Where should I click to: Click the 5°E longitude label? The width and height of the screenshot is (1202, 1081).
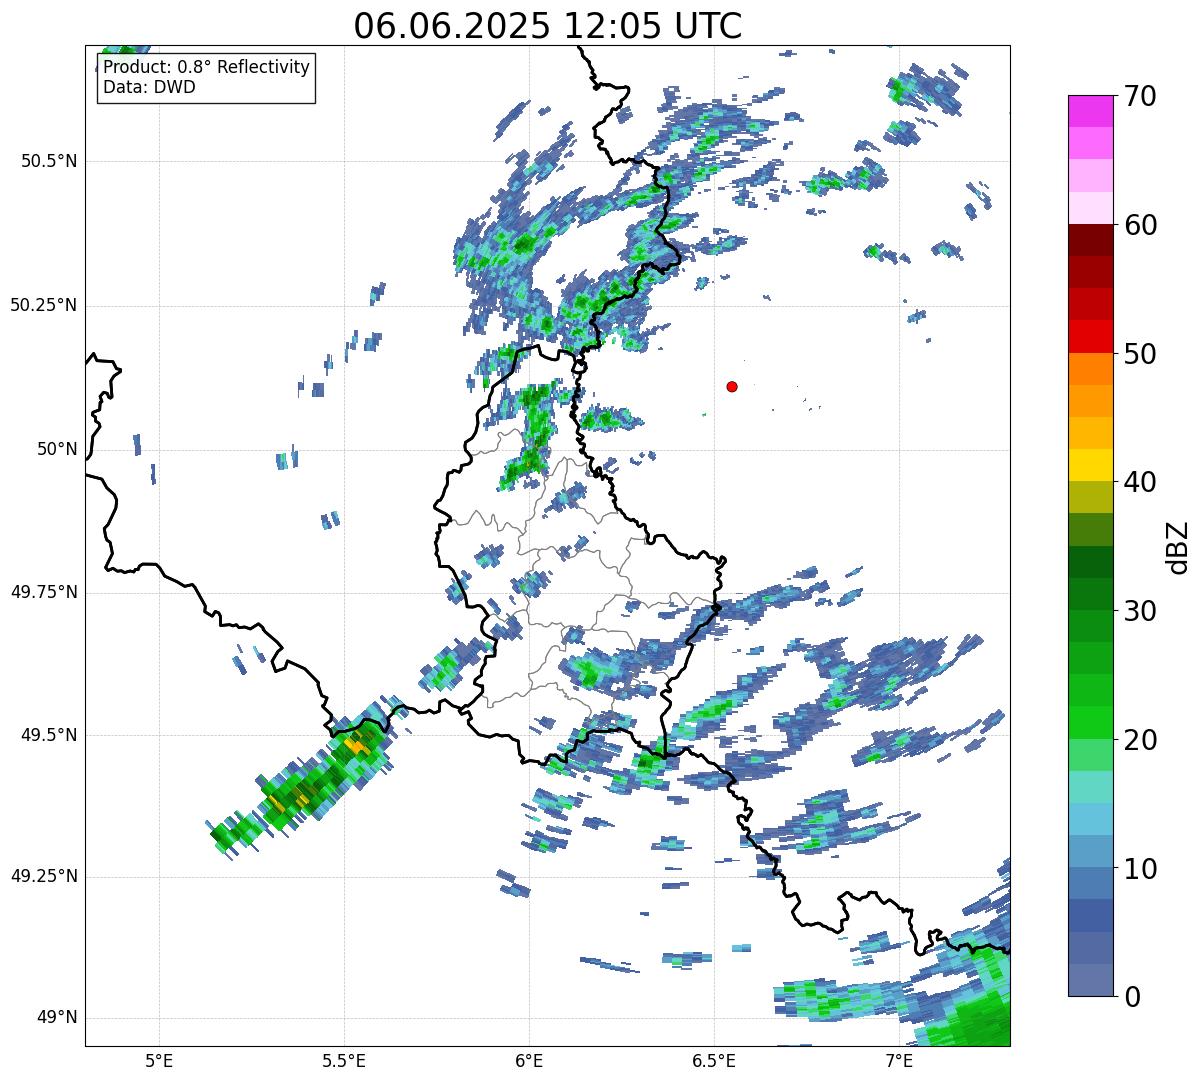(159, 1061)
